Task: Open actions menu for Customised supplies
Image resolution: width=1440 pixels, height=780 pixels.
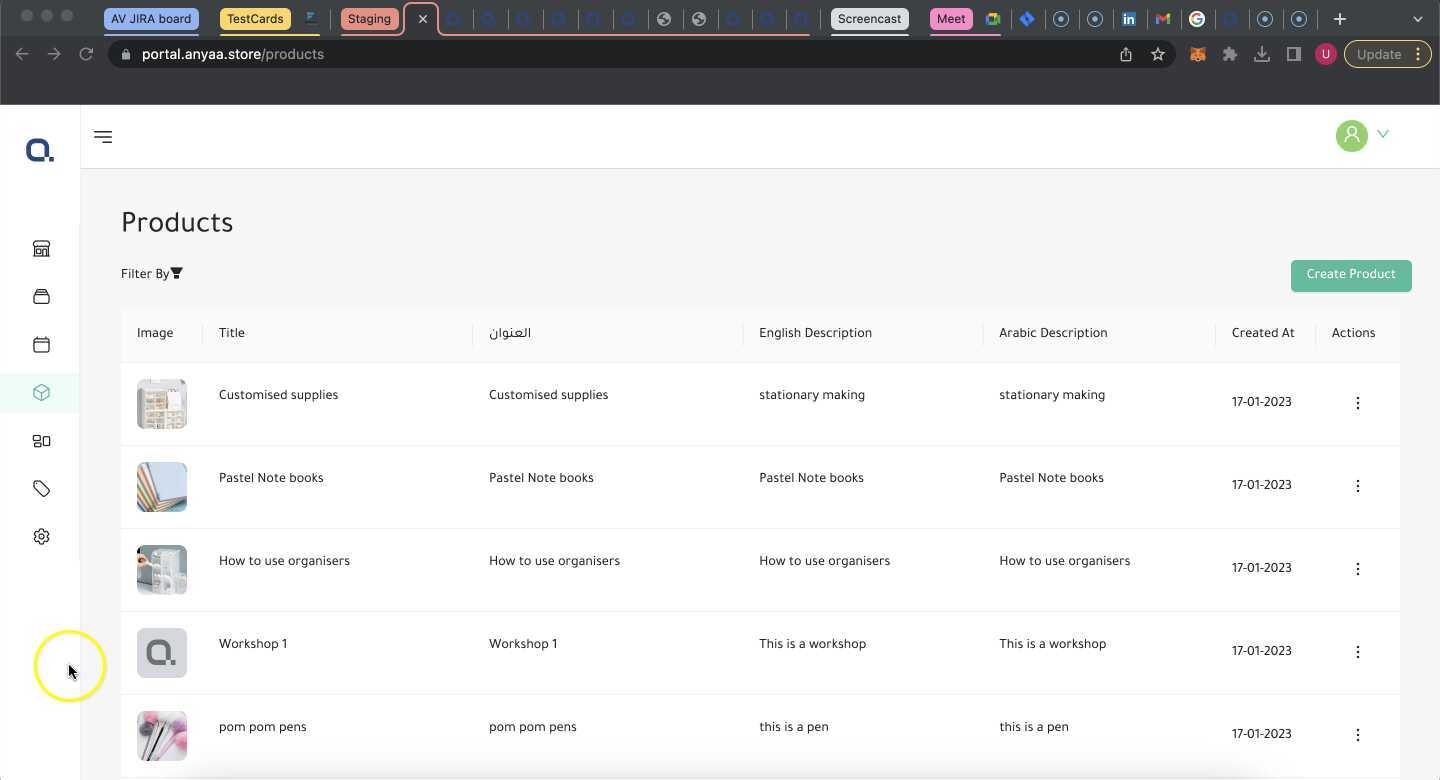Action: (x=1357, y=403)
